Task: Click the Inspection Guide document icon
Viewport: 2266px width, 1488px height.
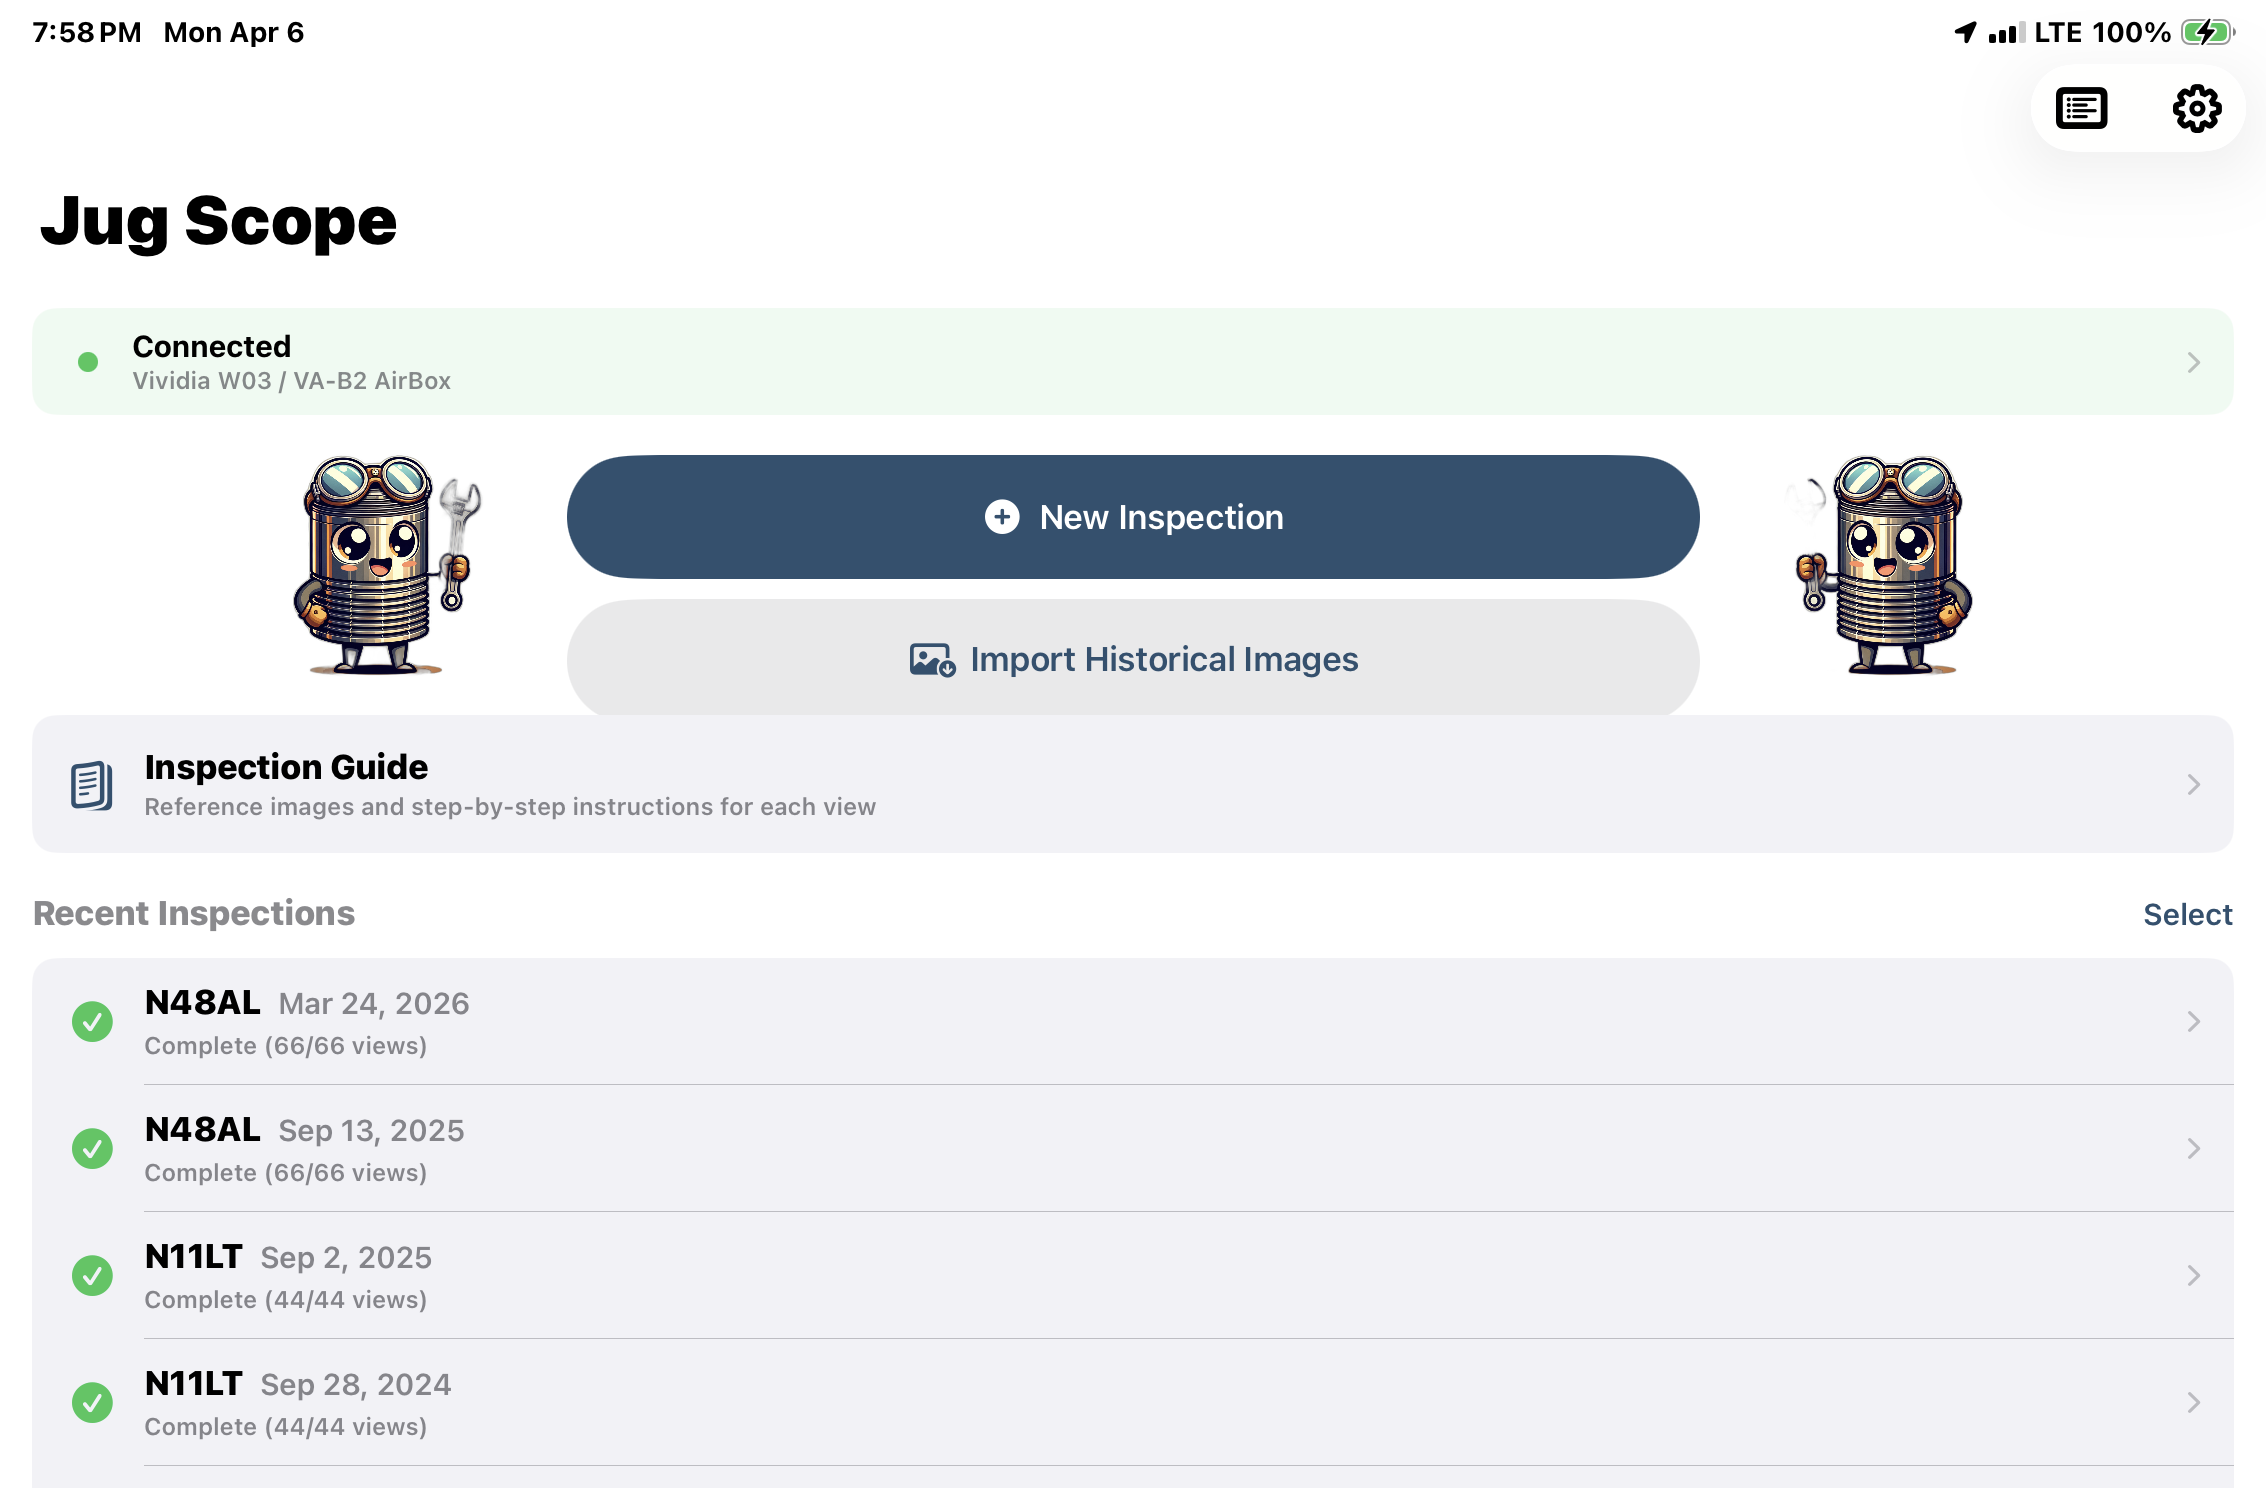Action: pos(91,785)
